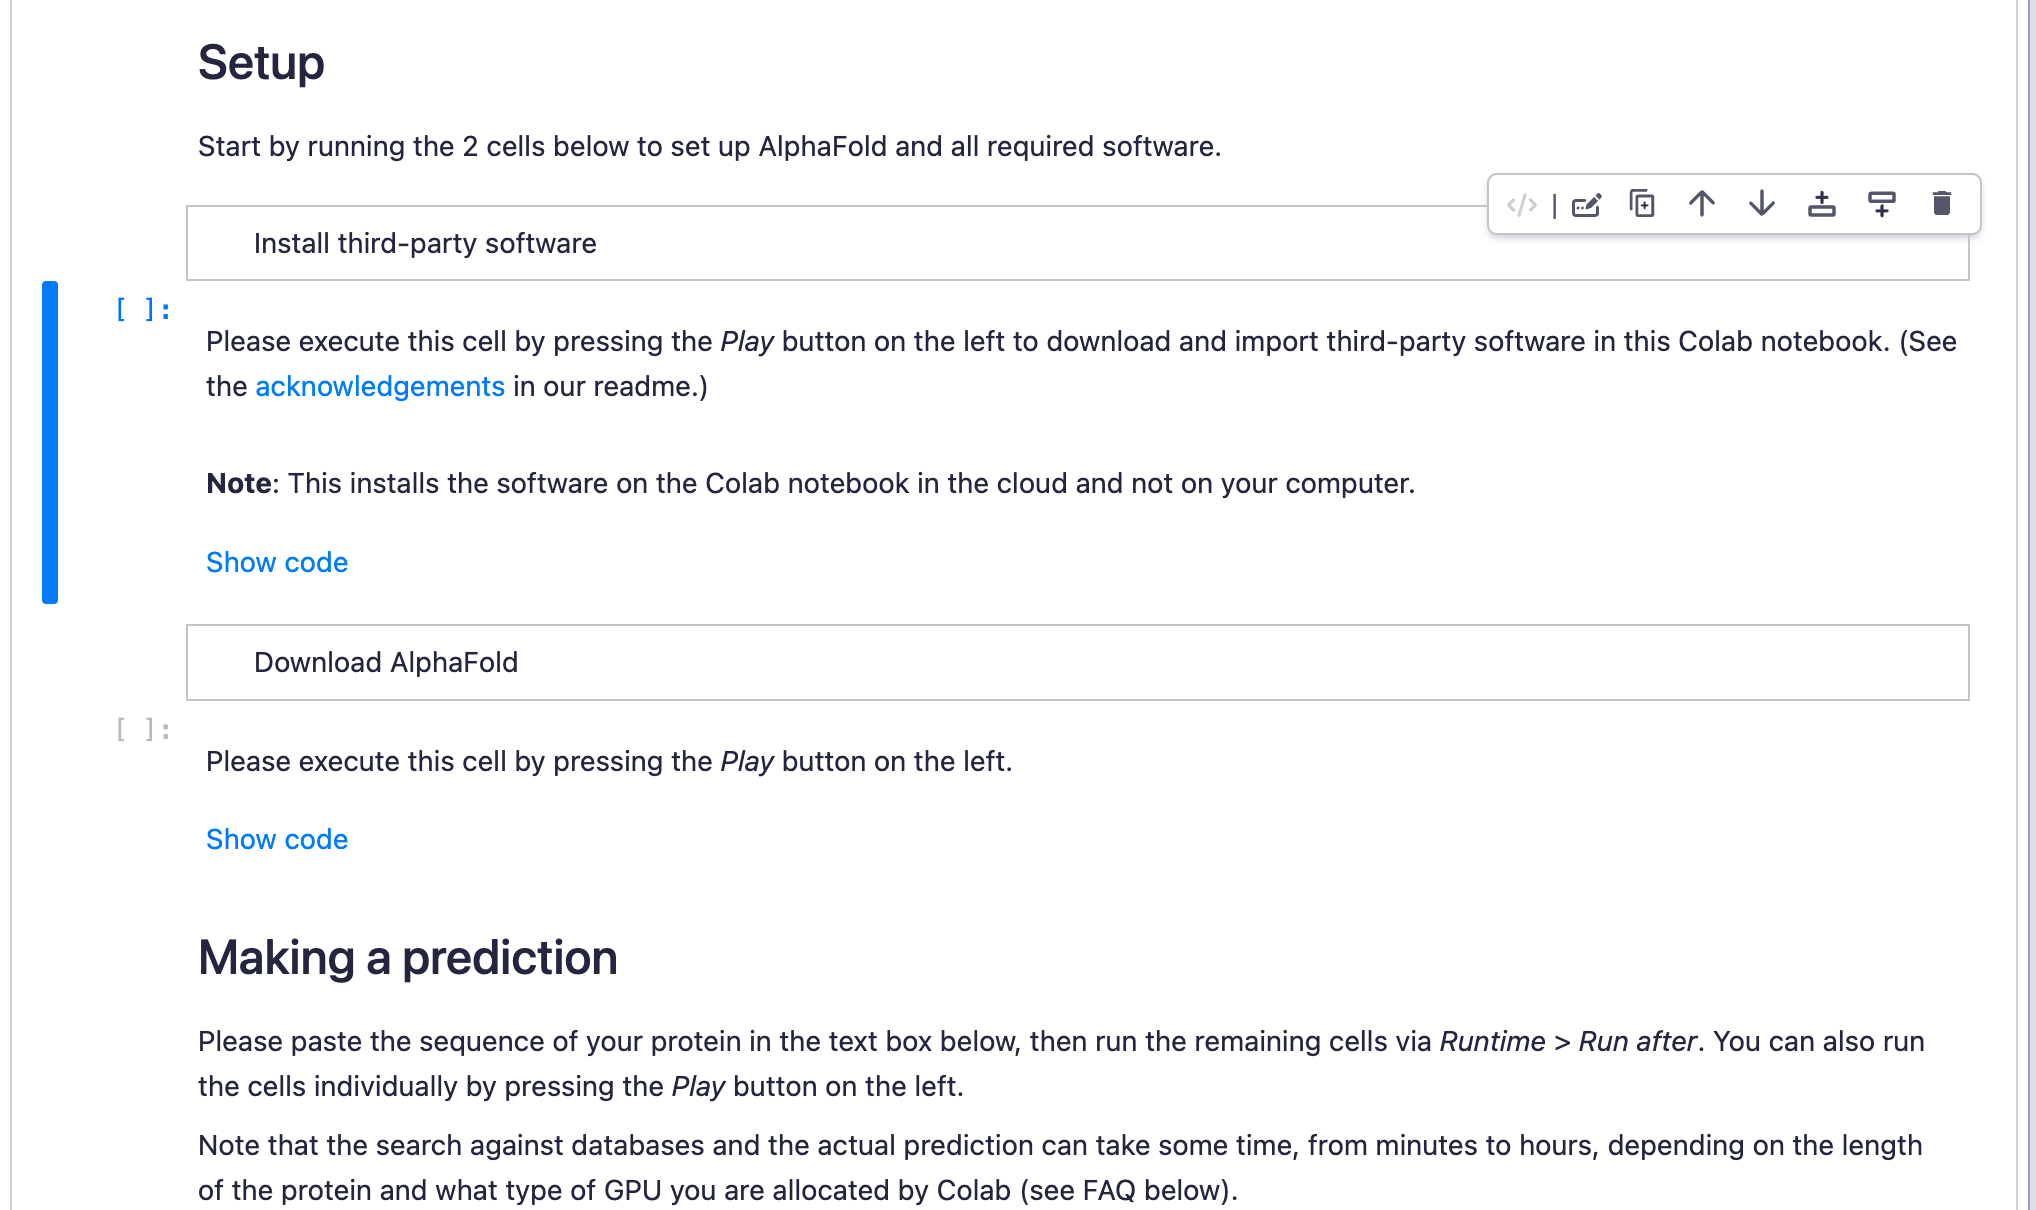Select the Download AlphaFold cell's execution prompt
This screenshot has width=2036, height=1210.
tap(143, 730)
